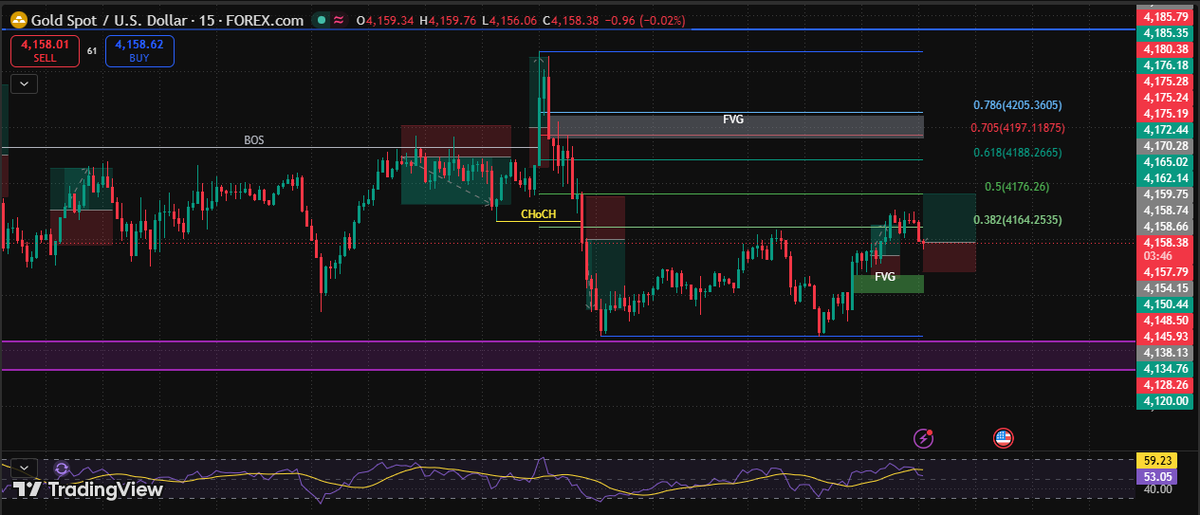
Task: Select the red stop-loss box at right
Action: coord(949,257)
